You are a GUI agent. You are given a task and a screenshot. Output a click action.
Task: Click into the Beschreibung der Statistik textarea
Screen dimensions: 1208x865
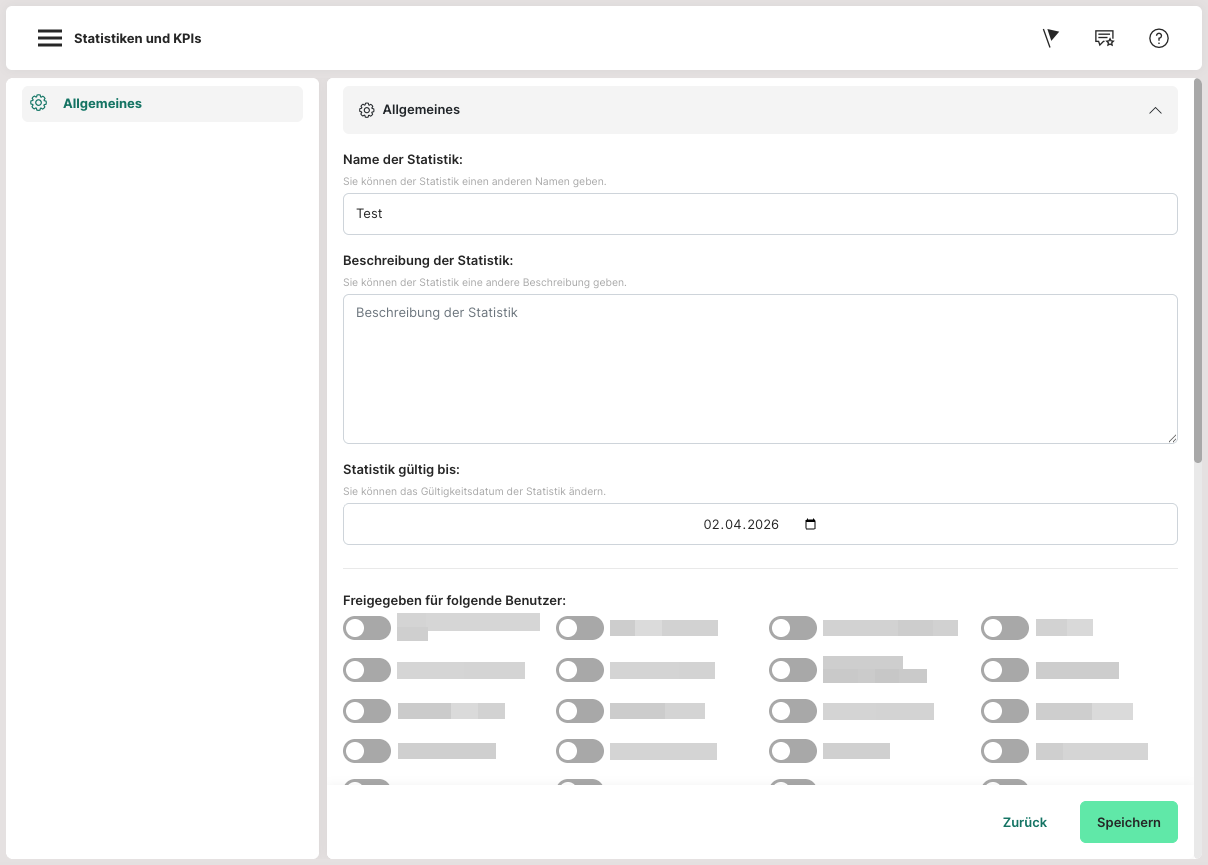760,368
